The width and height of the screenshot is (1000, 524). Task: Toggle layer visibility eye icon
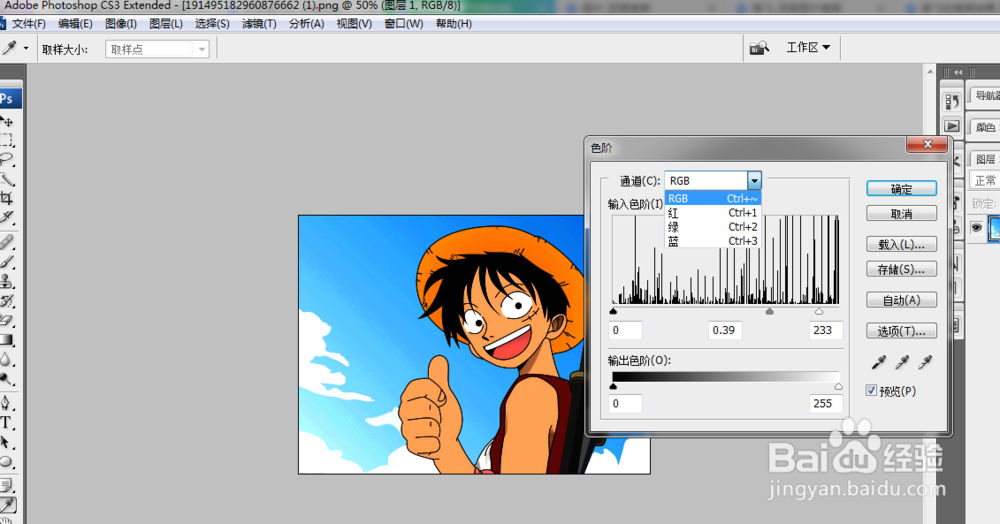(976, 228)
